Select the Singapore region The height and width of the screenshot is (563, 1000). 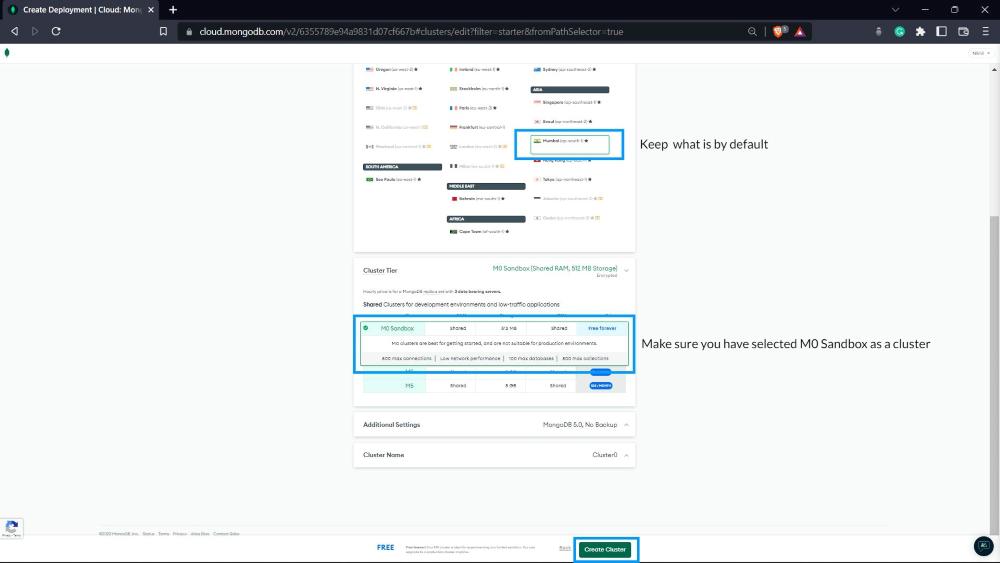567,102
